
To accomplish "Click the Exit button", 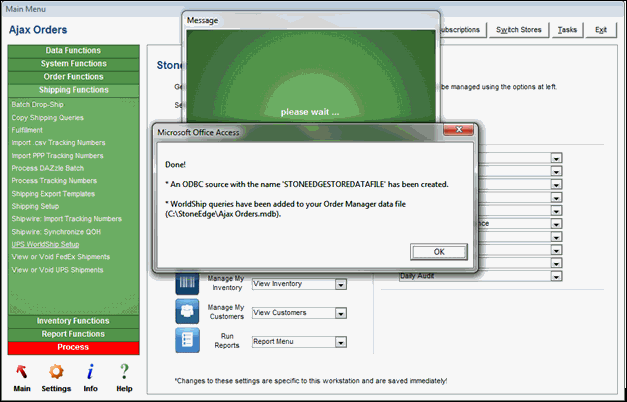I will click(601, 30).
